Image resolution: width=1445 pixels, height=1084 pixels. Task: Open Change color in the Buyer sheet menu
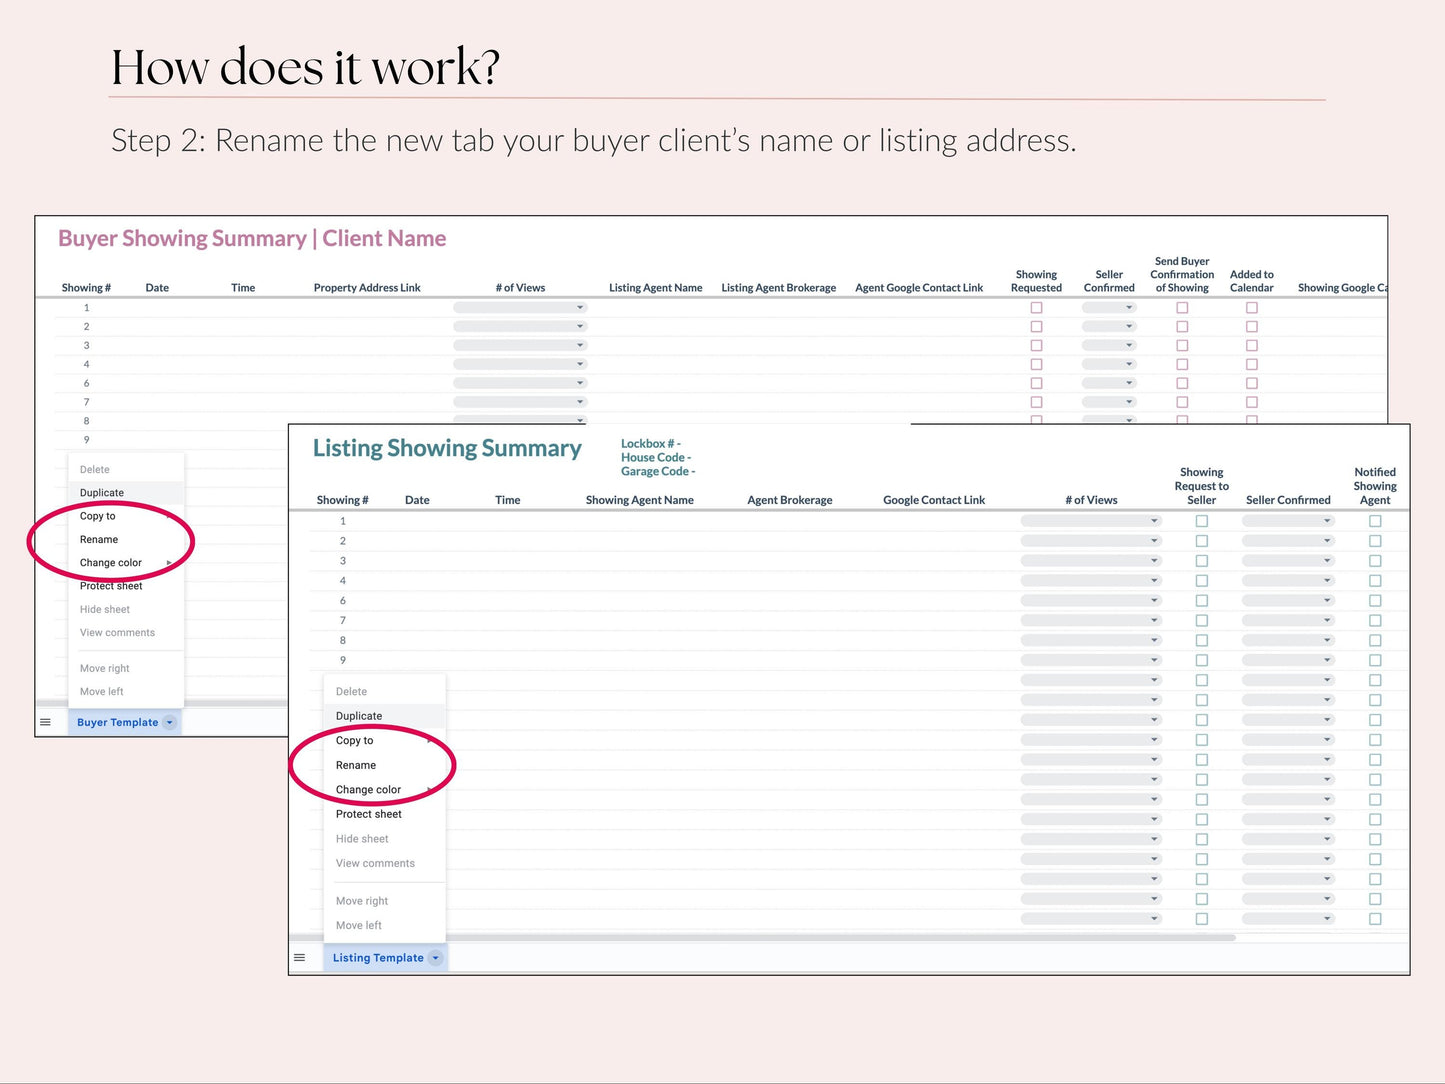point(111,563)
